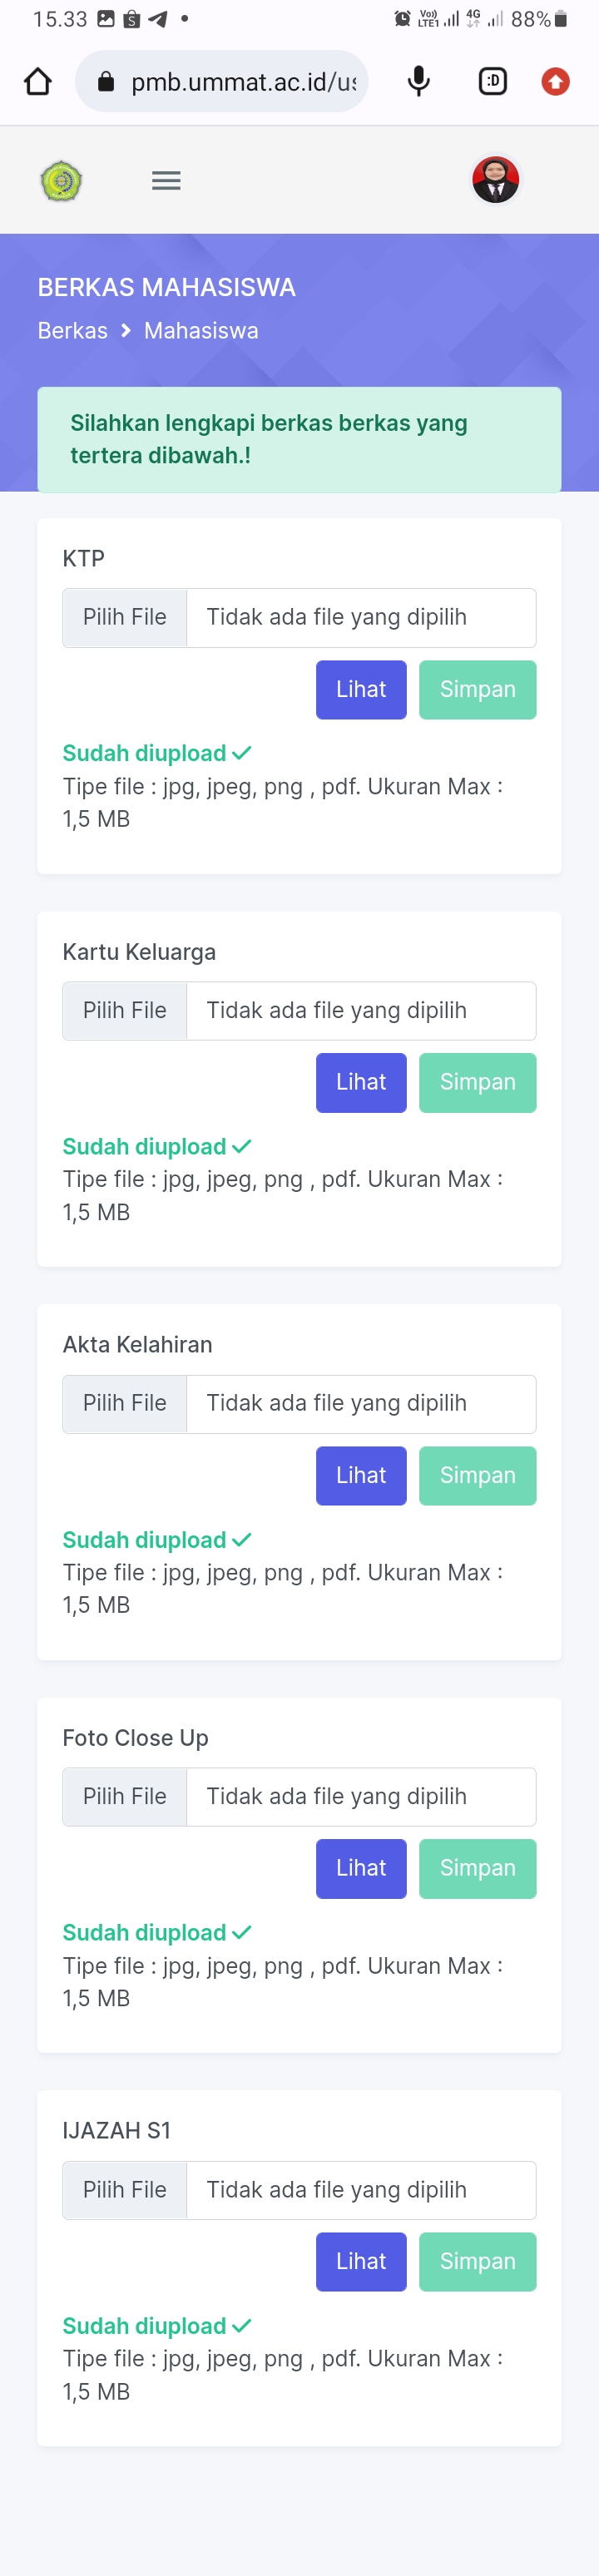Pick a file for Kartu Keluarga
599x2576 pixels.
click(125, 1010)
